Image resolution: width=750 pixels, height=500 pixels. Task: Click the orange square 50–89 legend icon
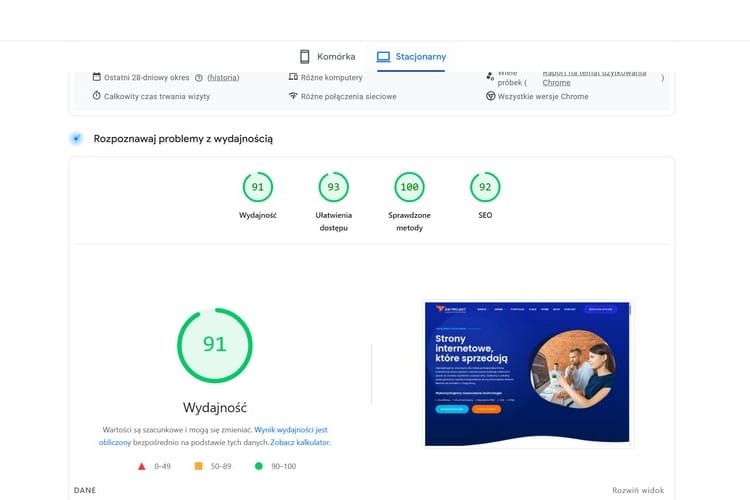tap(199, 466)
